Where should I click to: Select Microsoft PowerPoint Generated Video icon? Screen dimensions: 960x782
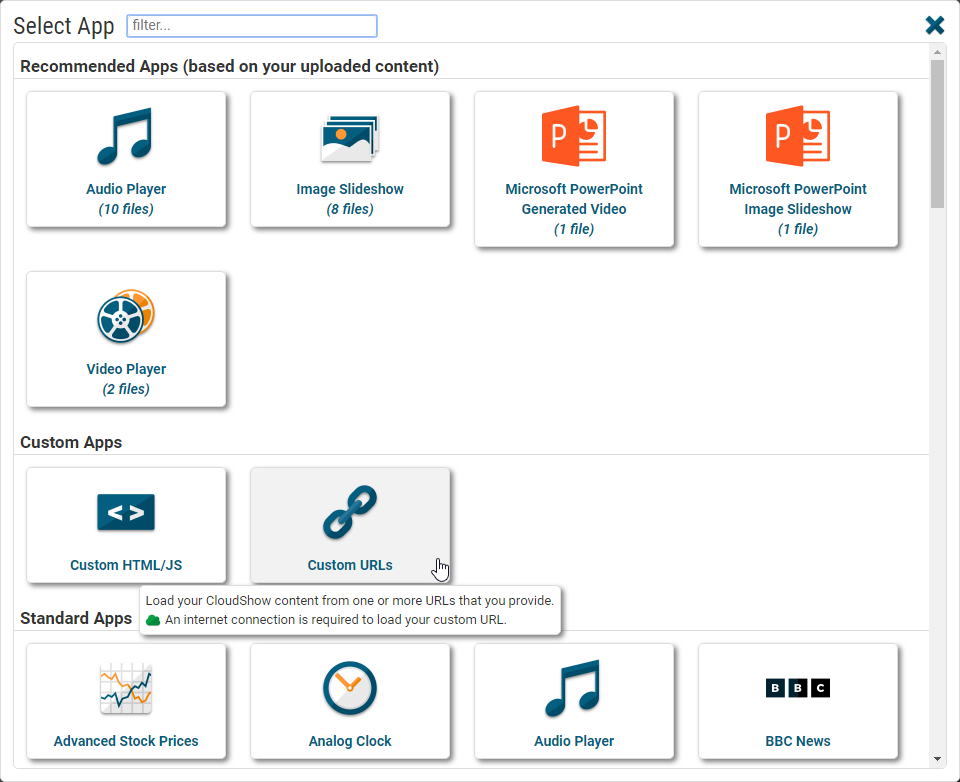[x=573, y=137]
